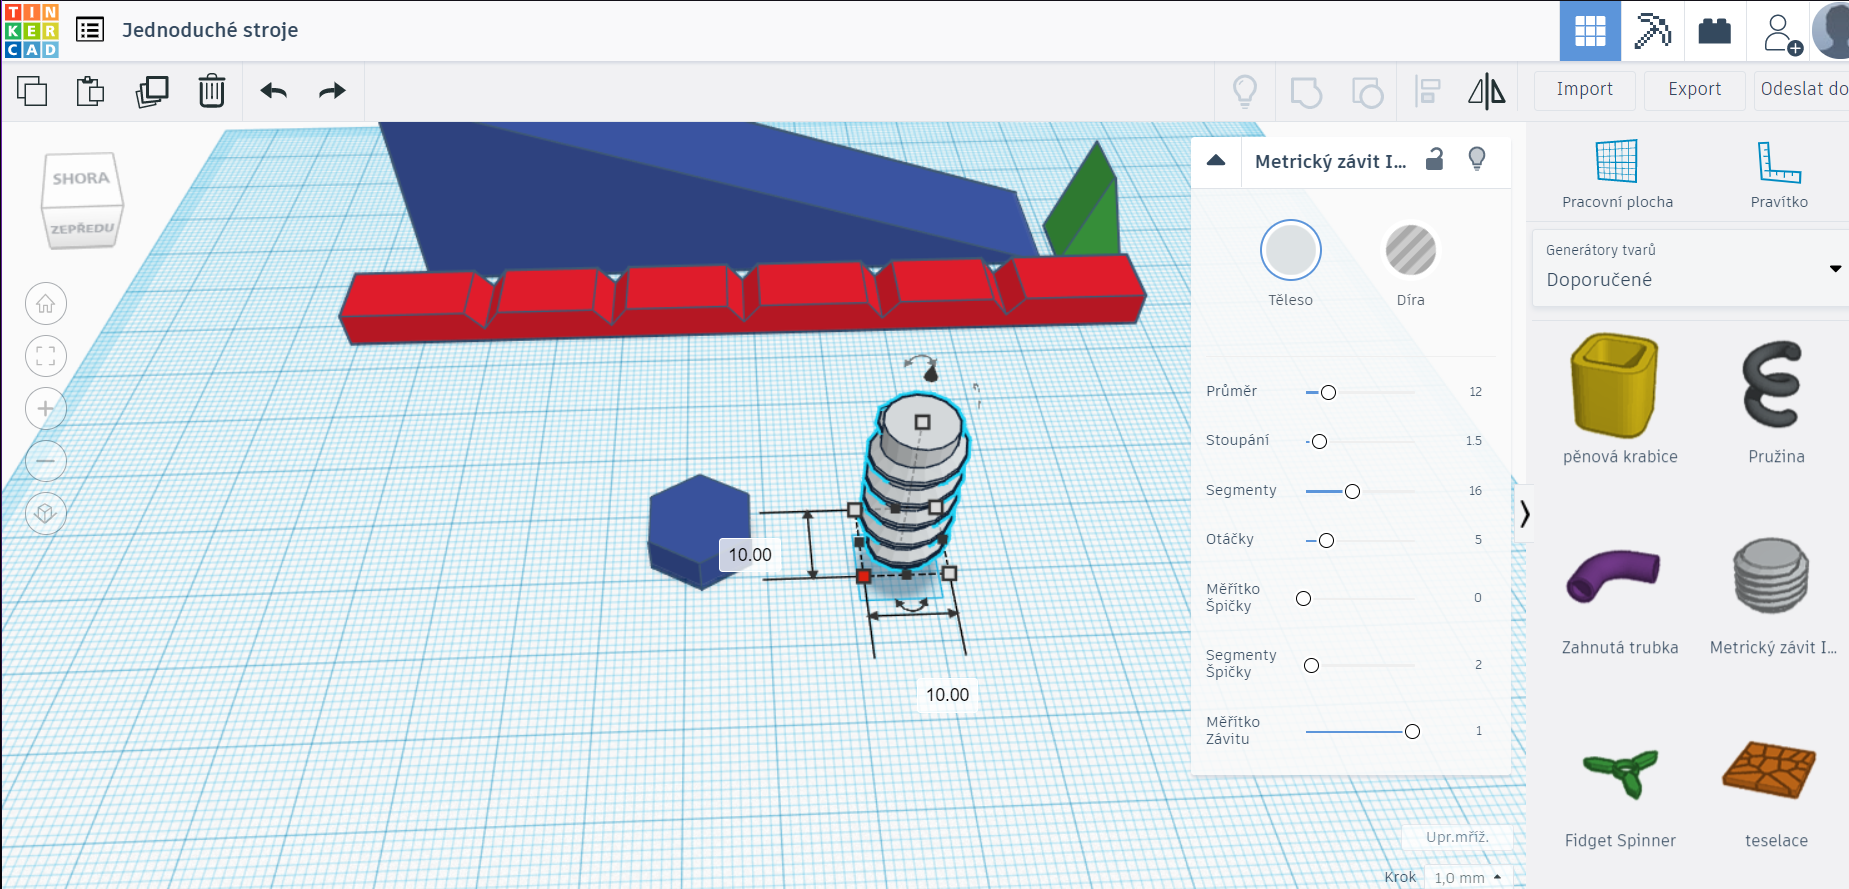Open user profile avatar
This screenshot has width=1849, height=889.
pyautogui.click(x=1832, y=31)
